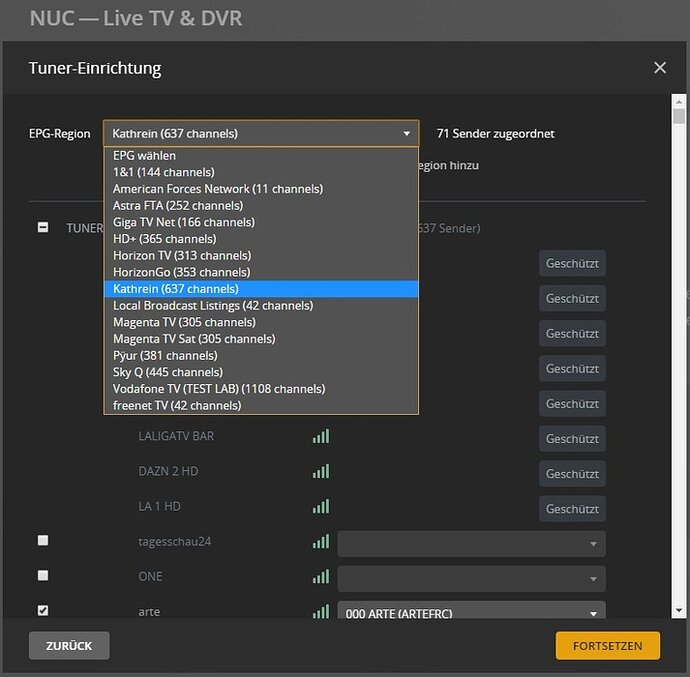Open the EPG-Region dropdown showing Kathrein
This screenshot has width=690, height=677.
pyautogui.click(x=261, y=133)
